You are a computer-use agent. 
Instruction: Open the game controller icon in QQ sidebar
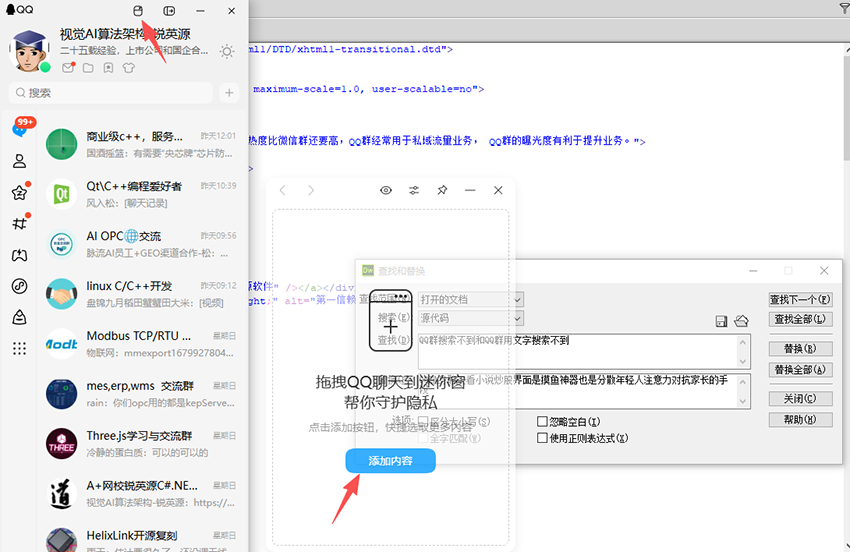(x=20, y=255)
